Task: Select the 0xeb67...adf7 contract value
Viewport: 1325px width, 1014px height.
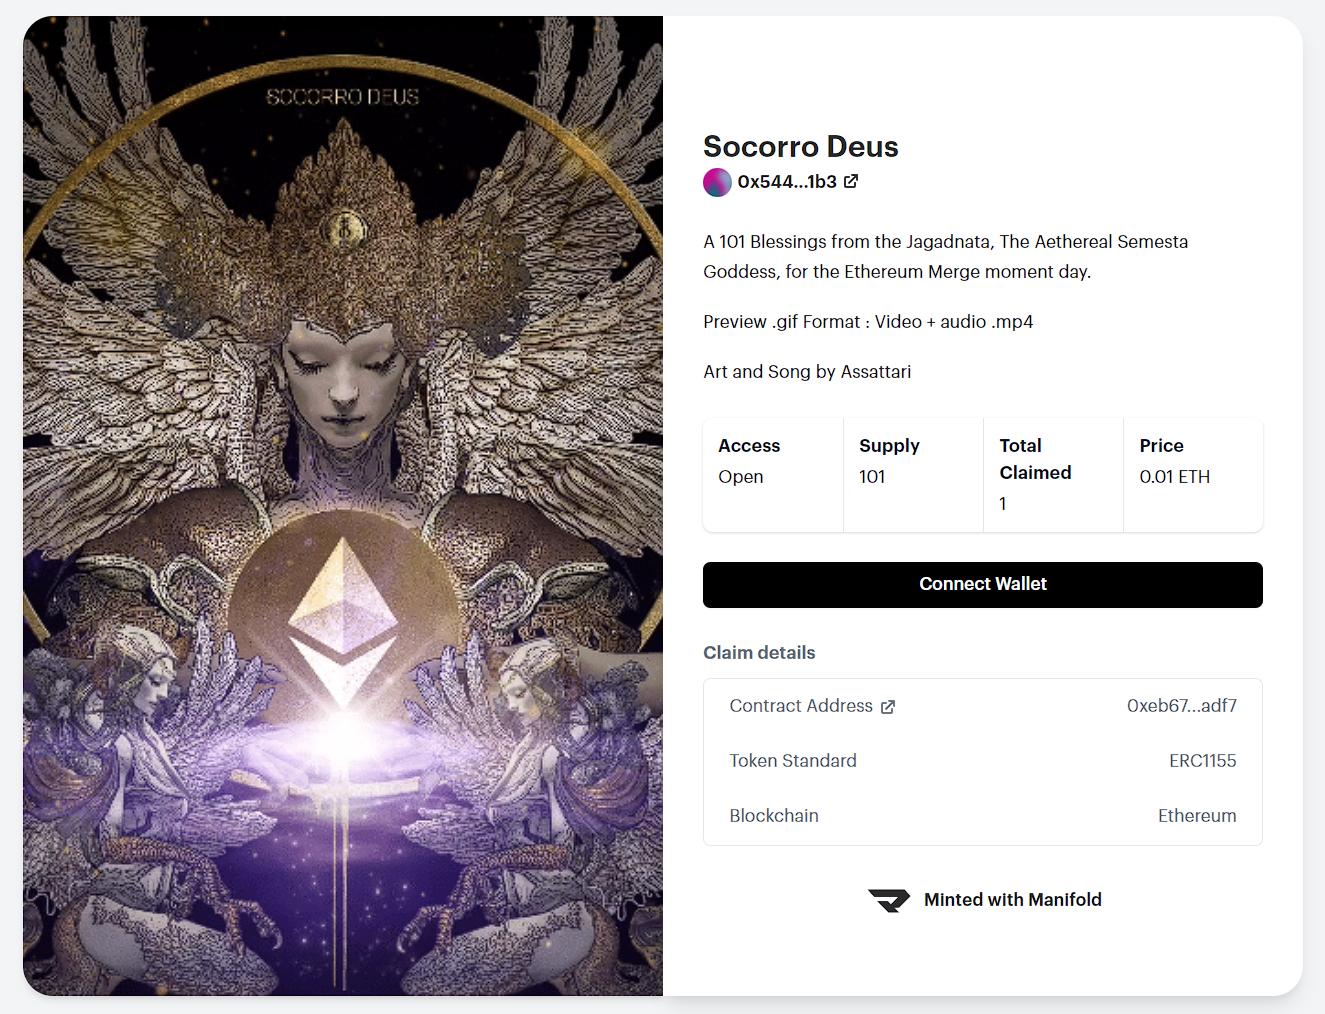Action: click(1181, 706)
